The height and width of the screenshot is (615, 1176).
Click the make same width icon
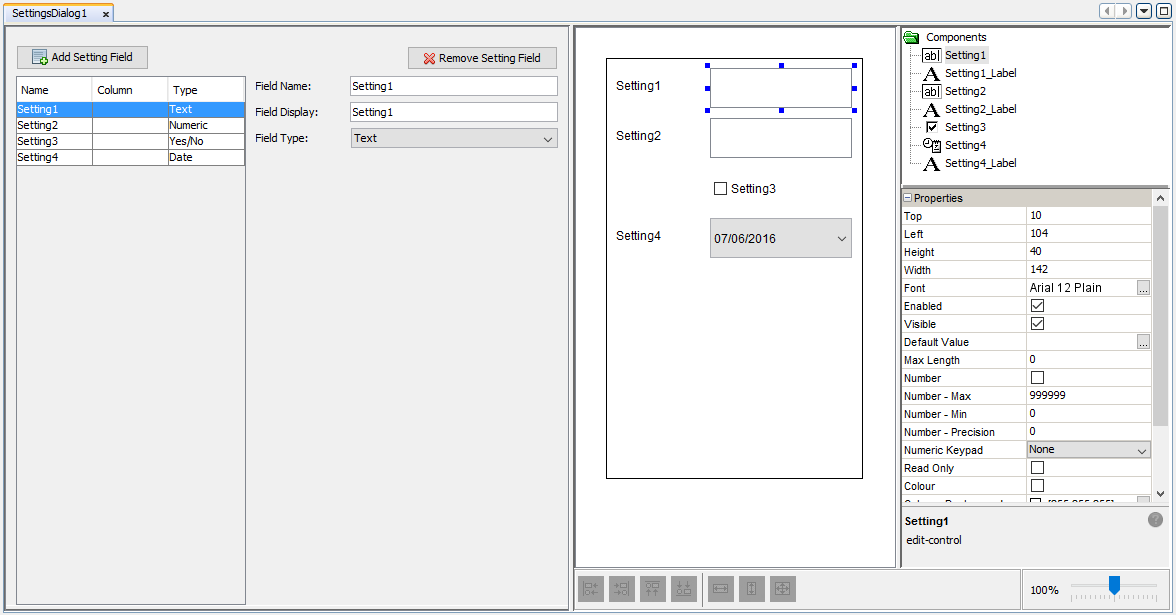[719, 590]
